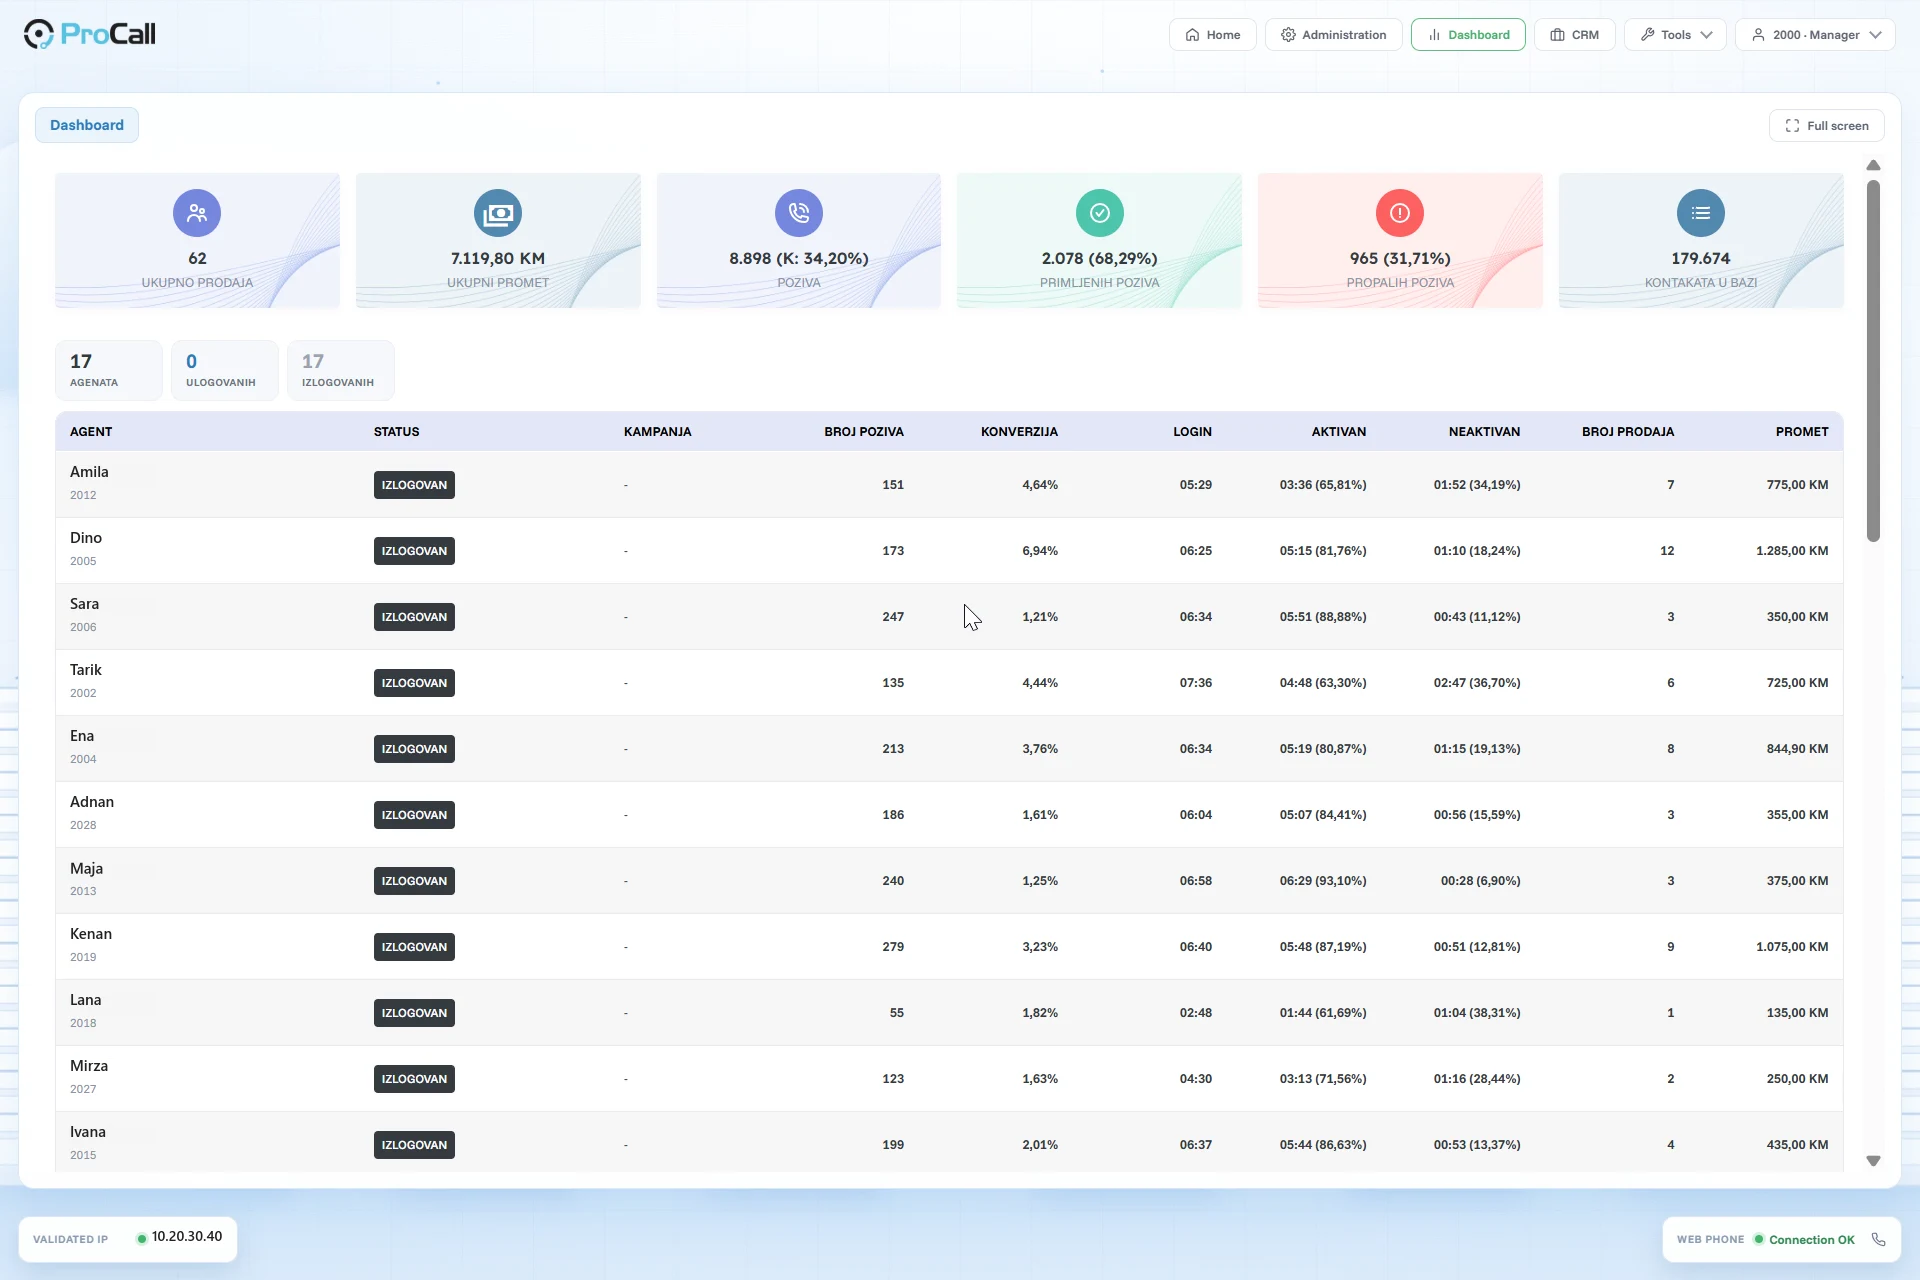Click the Poziva phone icon
1920x1280 pixels.
799,213
